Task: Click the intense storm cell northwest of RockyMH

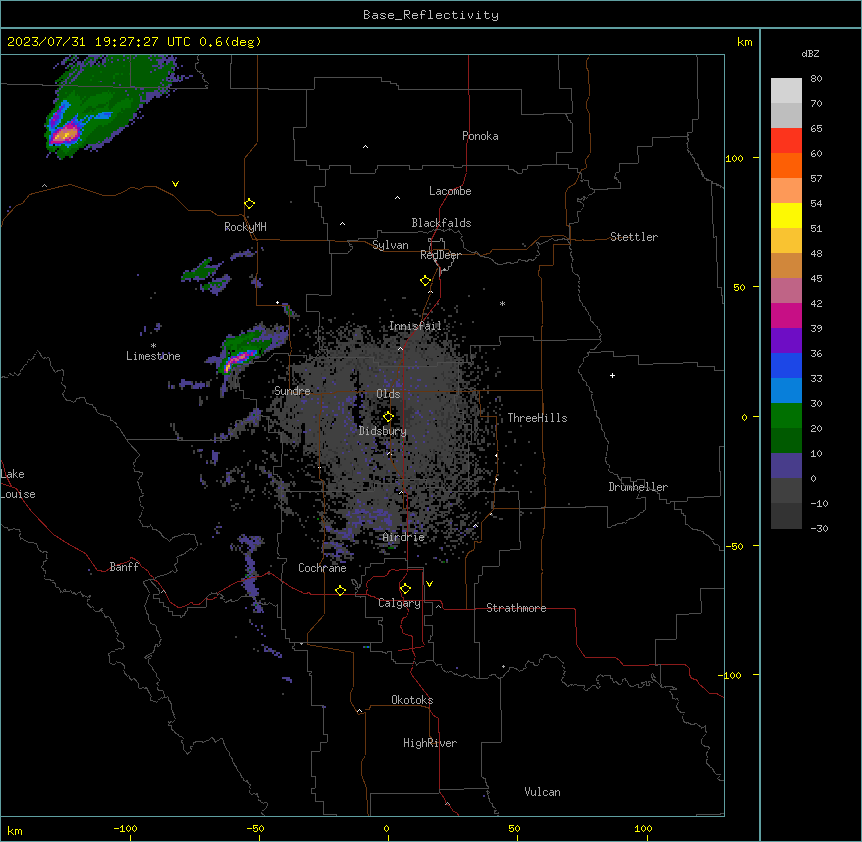Action: point(66,134)
